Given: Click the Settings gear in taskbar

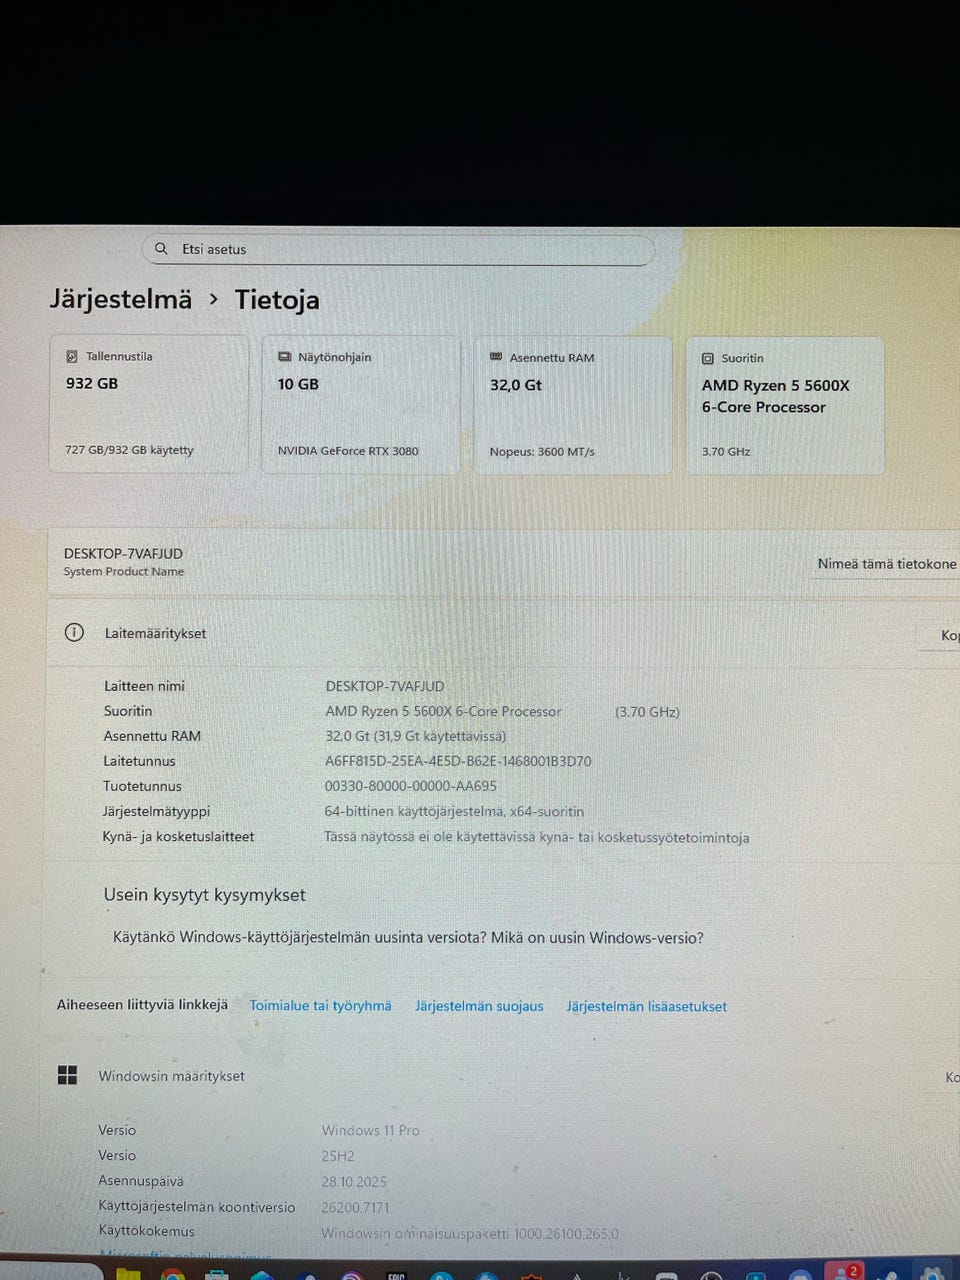Looking at the screenshot, I should 932,1273.
